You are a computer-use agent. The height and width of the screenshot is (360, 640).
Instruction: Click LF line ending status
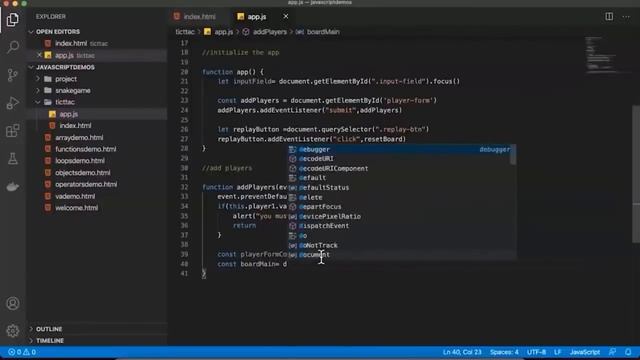point(558,352)
